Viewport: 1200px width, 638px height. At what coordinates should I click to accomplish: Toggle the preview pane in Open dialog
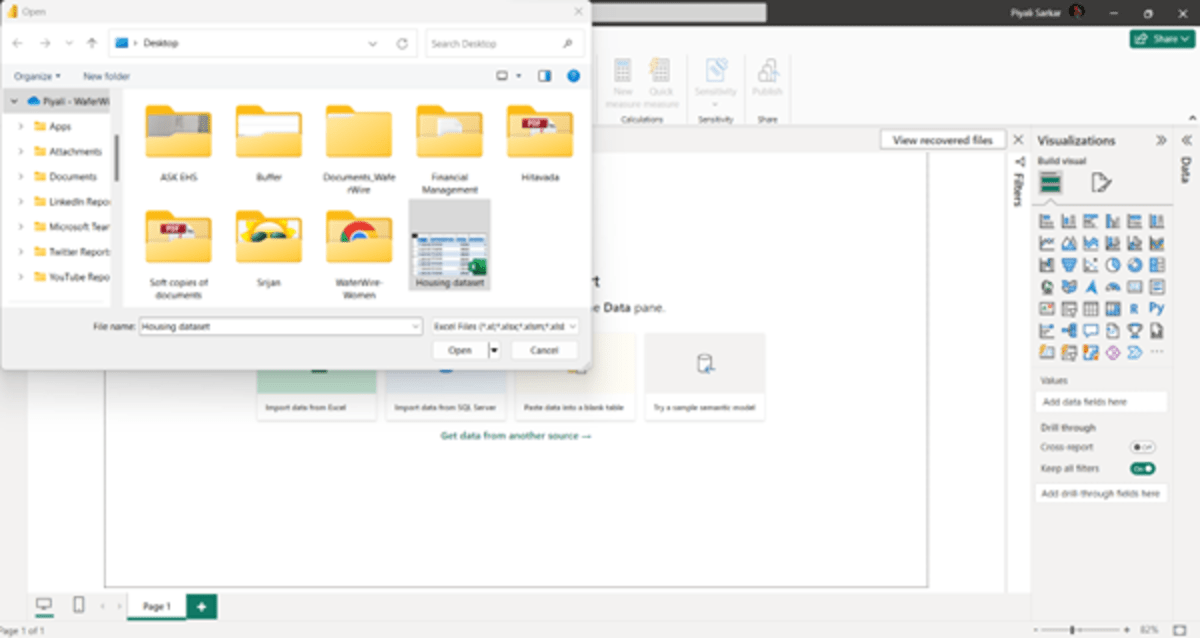[x=544, y=76]
